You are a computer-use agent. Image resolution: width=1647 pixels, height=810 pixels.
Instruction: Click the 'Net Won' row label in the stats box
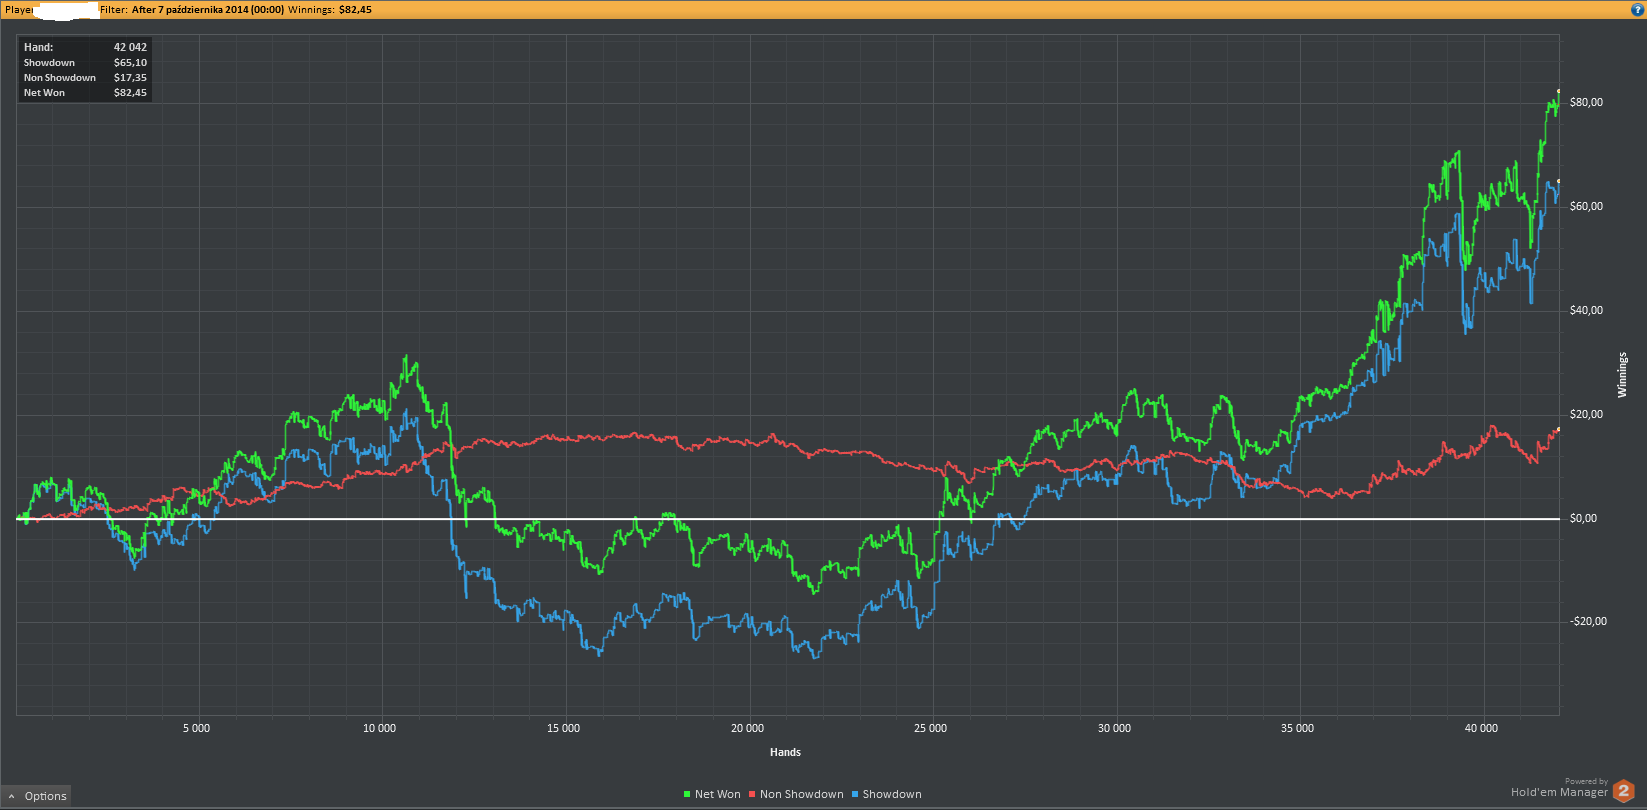[44, 93]
